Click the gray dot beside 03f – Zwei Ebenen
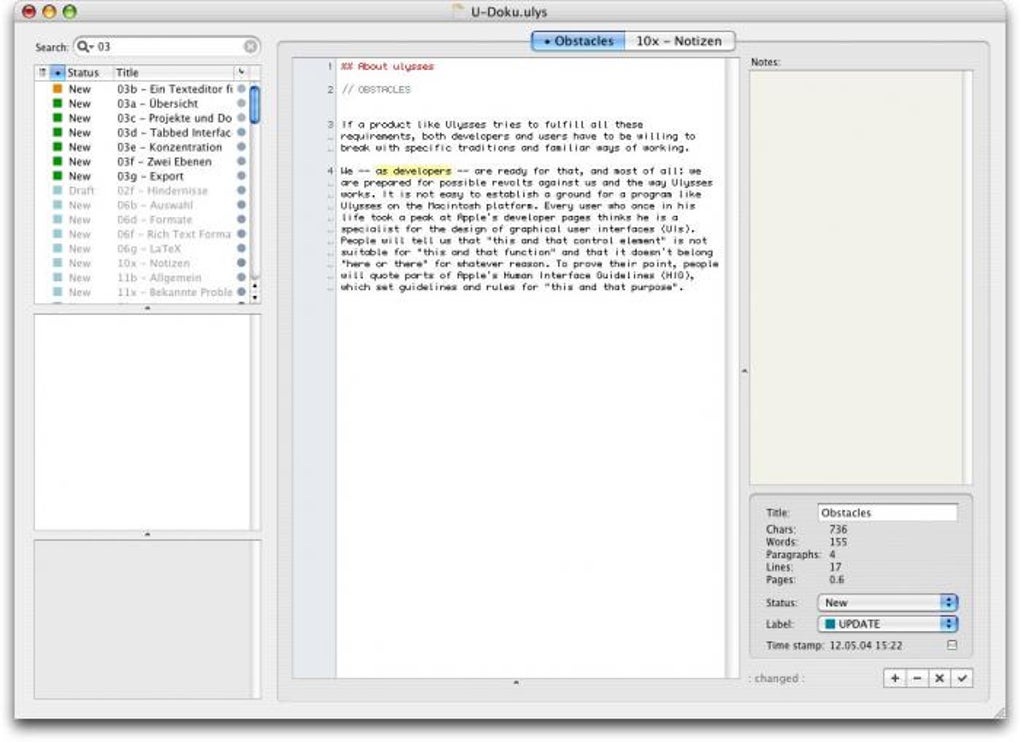 coord(241,161)
